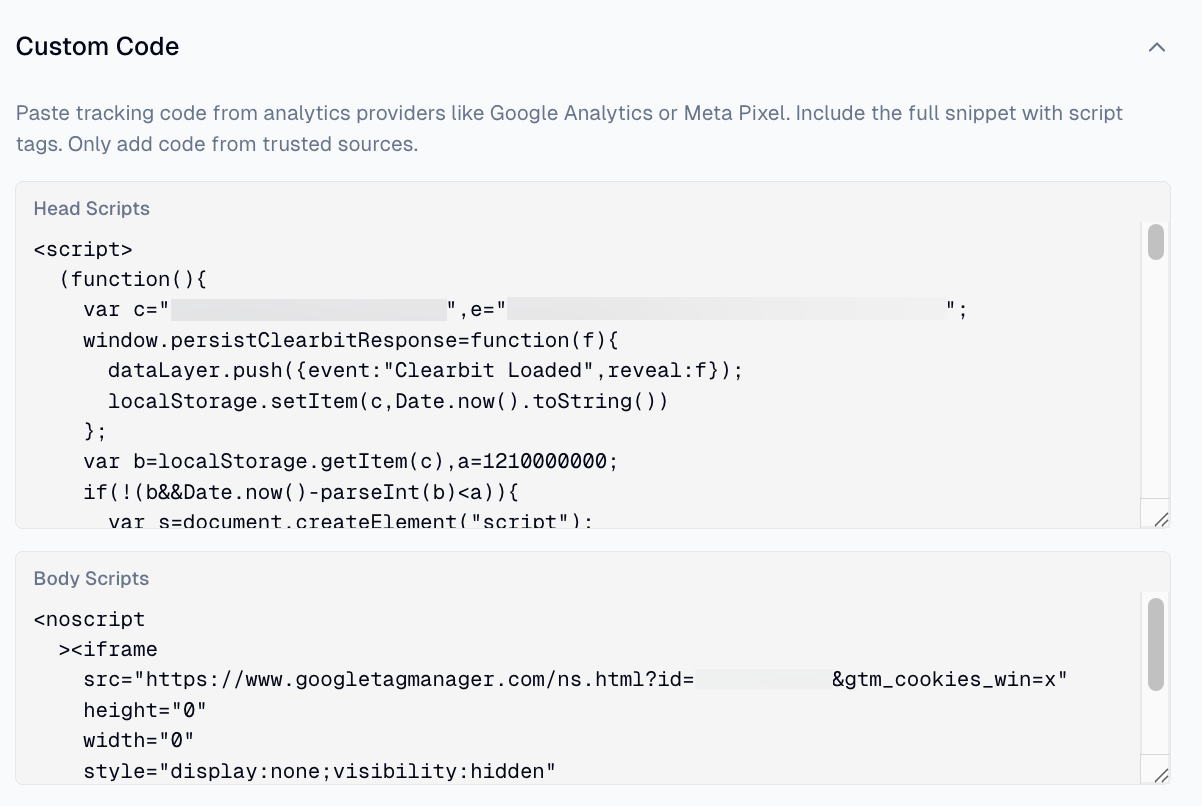
Task: Click the Head Scripts scrollbar thumb
Action: 1155,243
